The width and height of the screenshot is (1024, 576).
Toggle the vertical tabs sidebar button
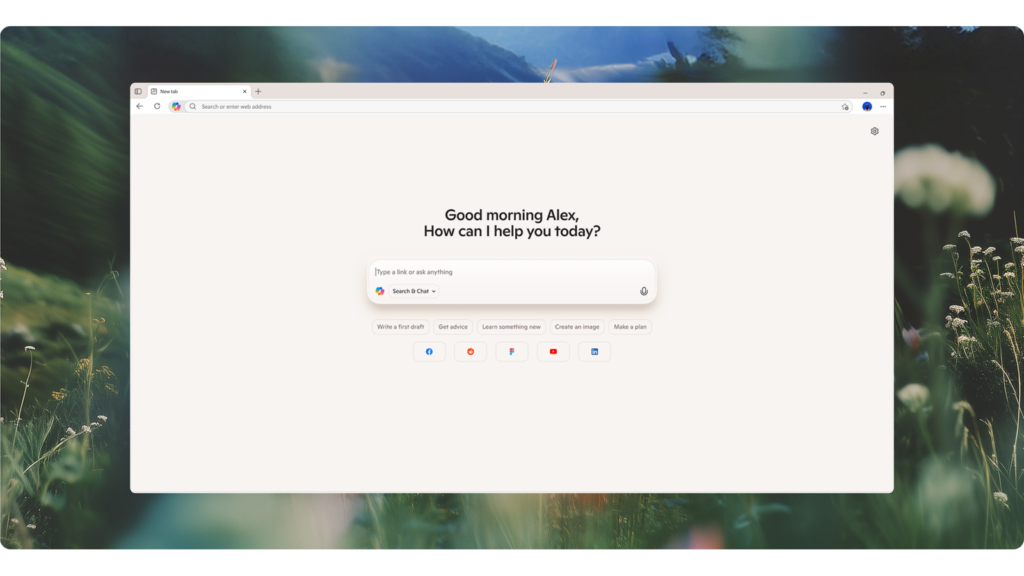pos(138,91)
